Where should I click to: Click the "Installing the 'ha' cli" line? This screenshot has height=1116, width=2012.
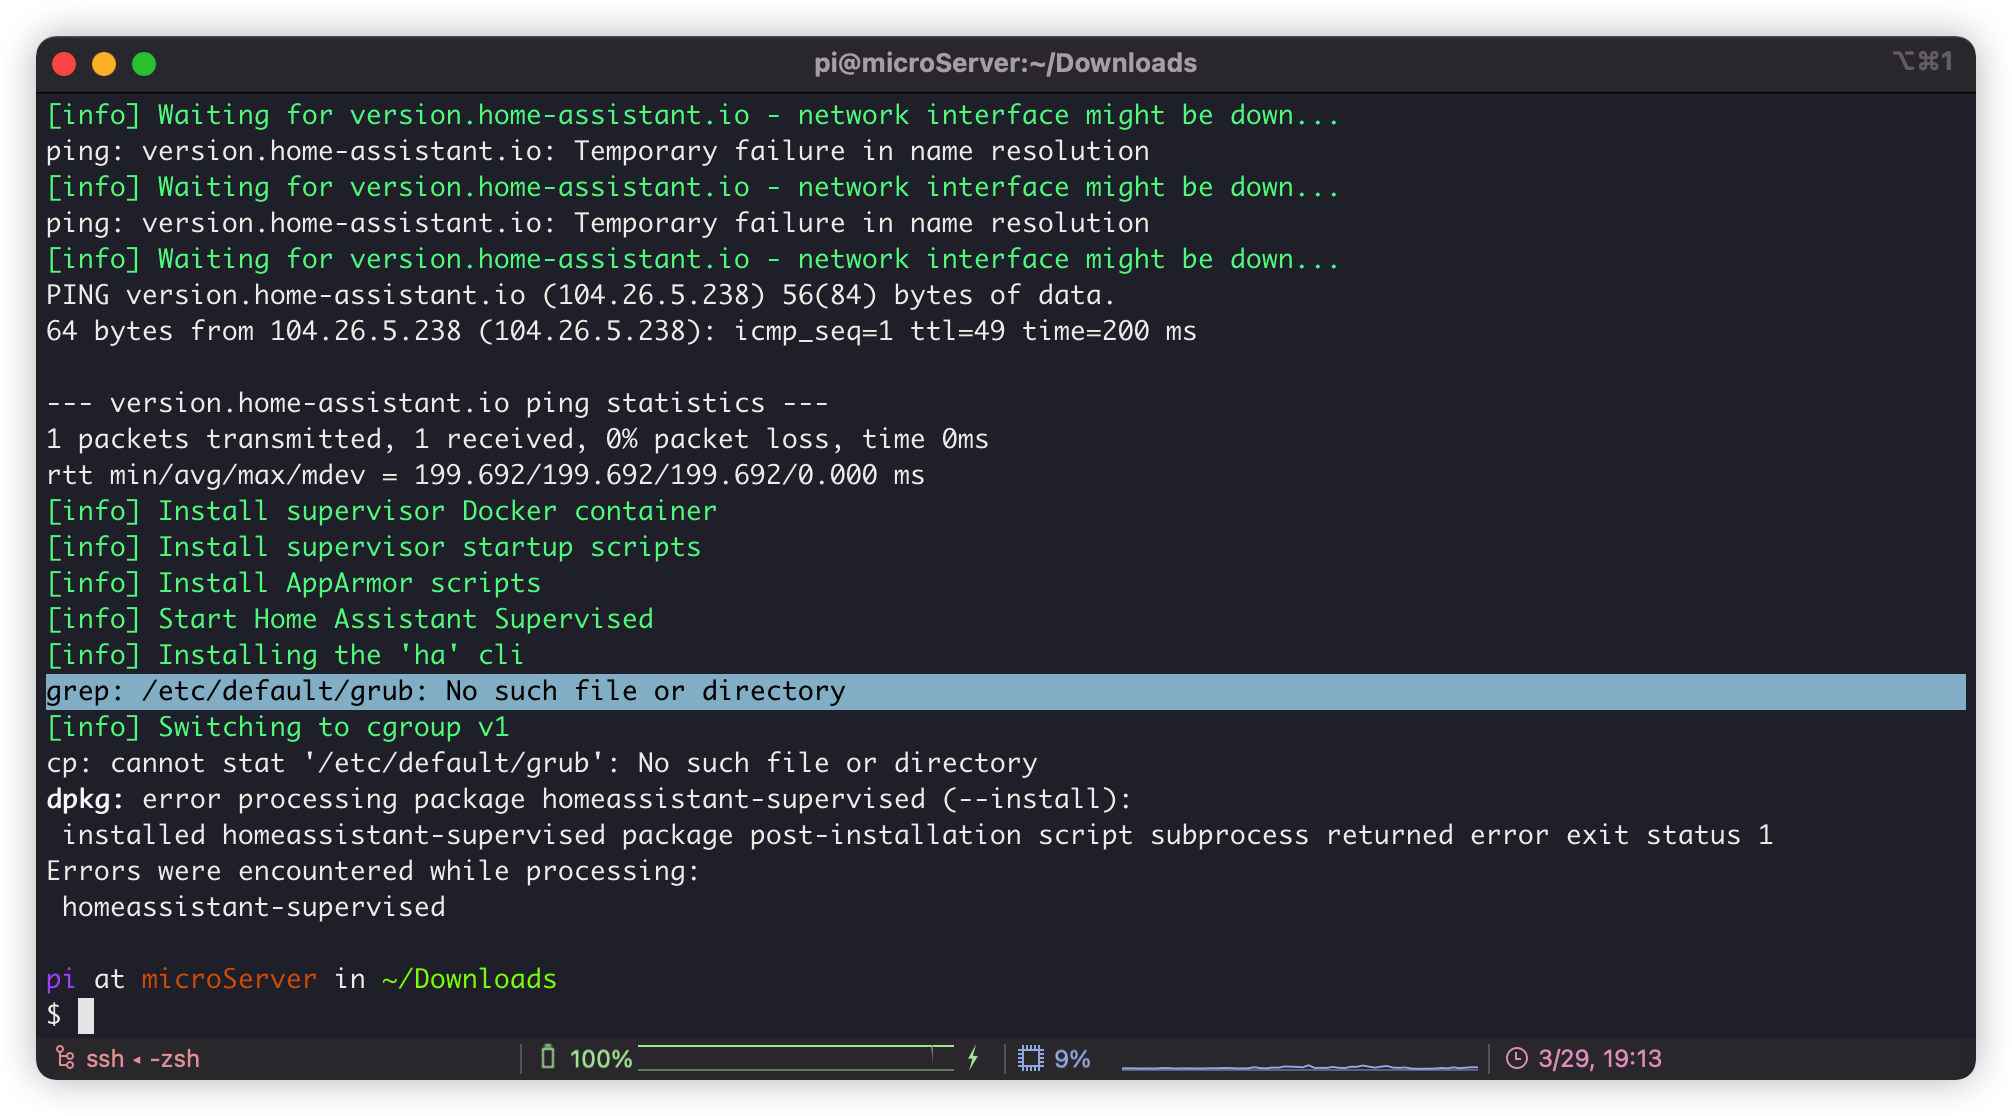click(285, 655)
